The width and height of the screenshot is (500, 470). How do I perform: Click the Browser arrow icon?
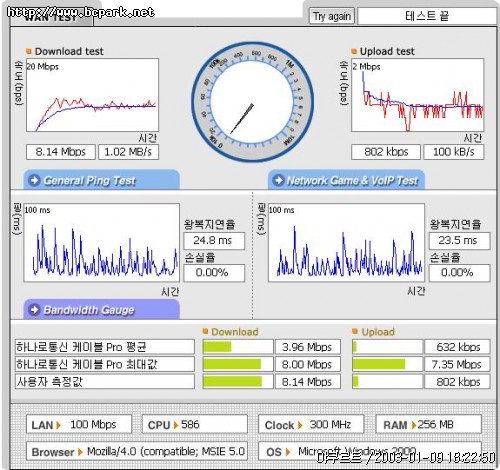(80, 452)
